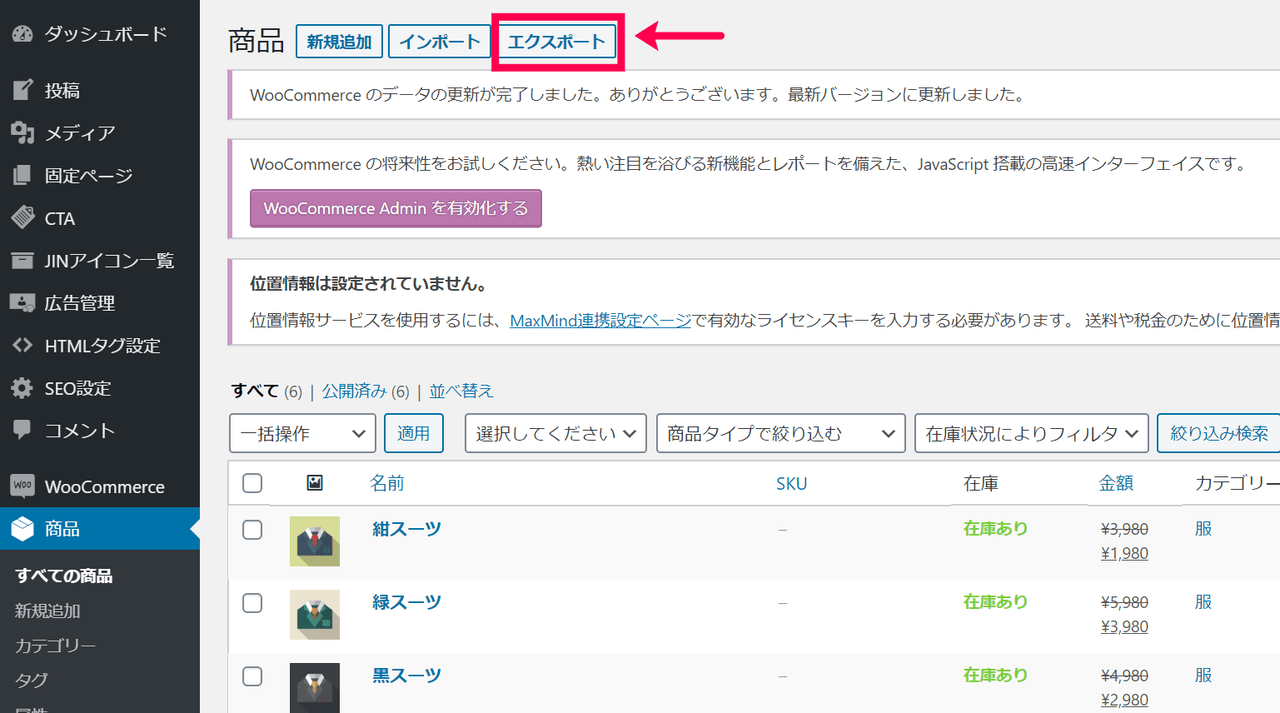Click the code brackets icon beside HTMLタグ設定
This screenshot has width=1280, height=713.
(23, 346)
